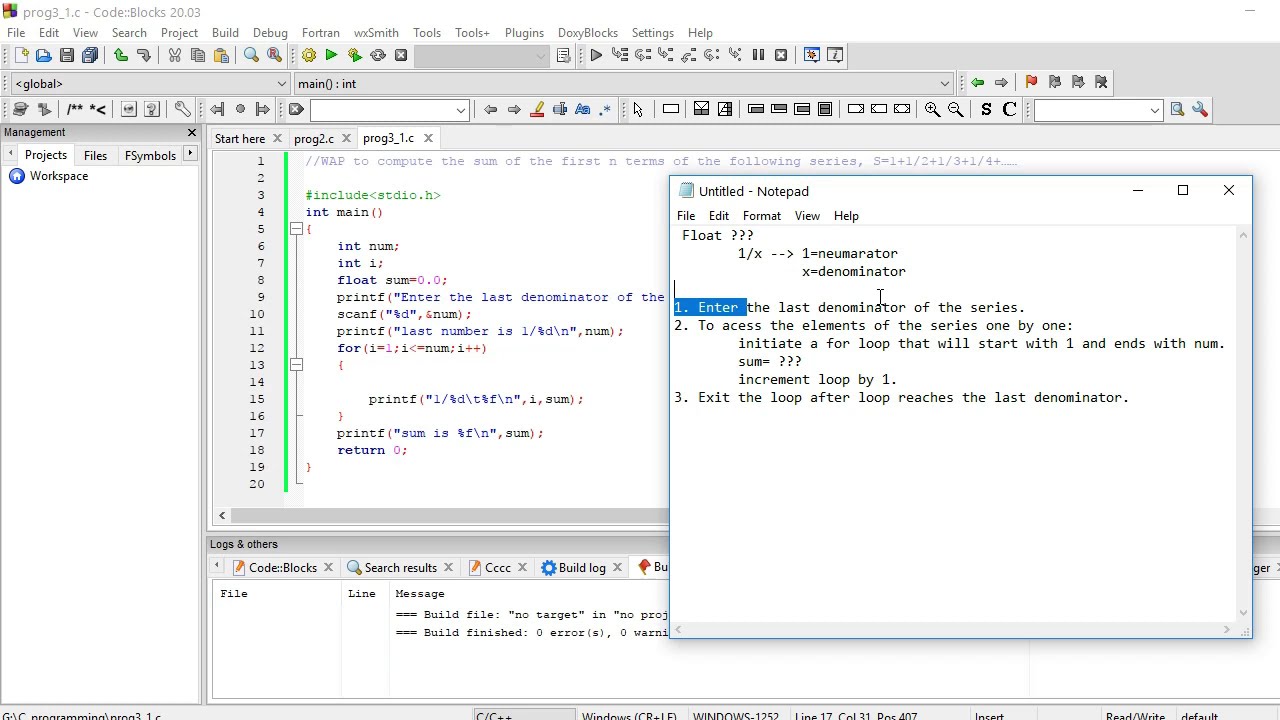The image size is (1280, 720).
Task: Click the Rebuild icon
Action: coord(378,56)
